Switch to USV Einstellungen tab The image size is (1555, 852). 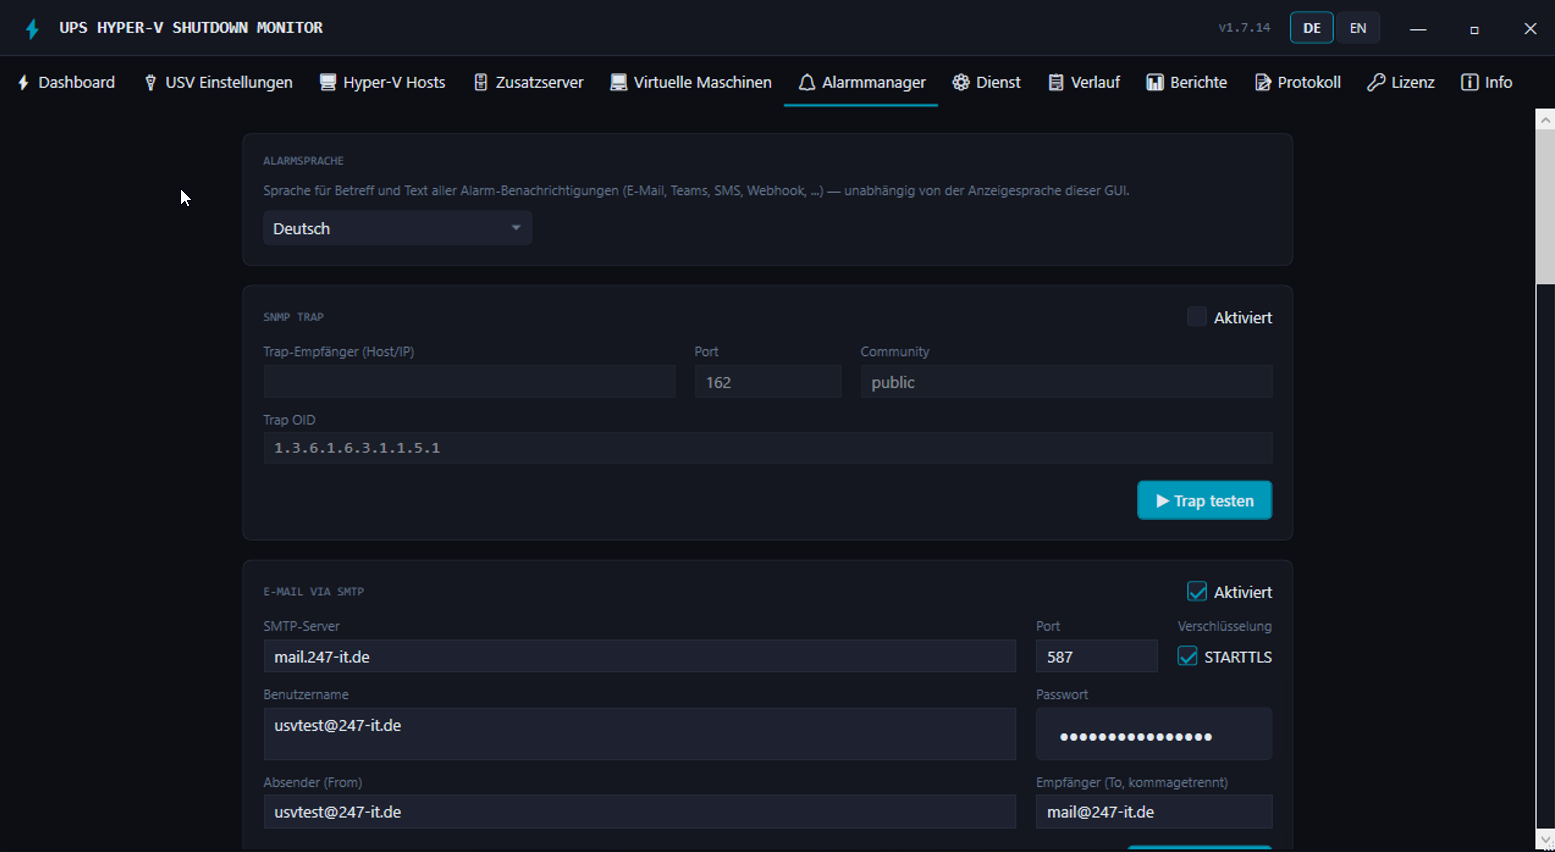(218, 82)
